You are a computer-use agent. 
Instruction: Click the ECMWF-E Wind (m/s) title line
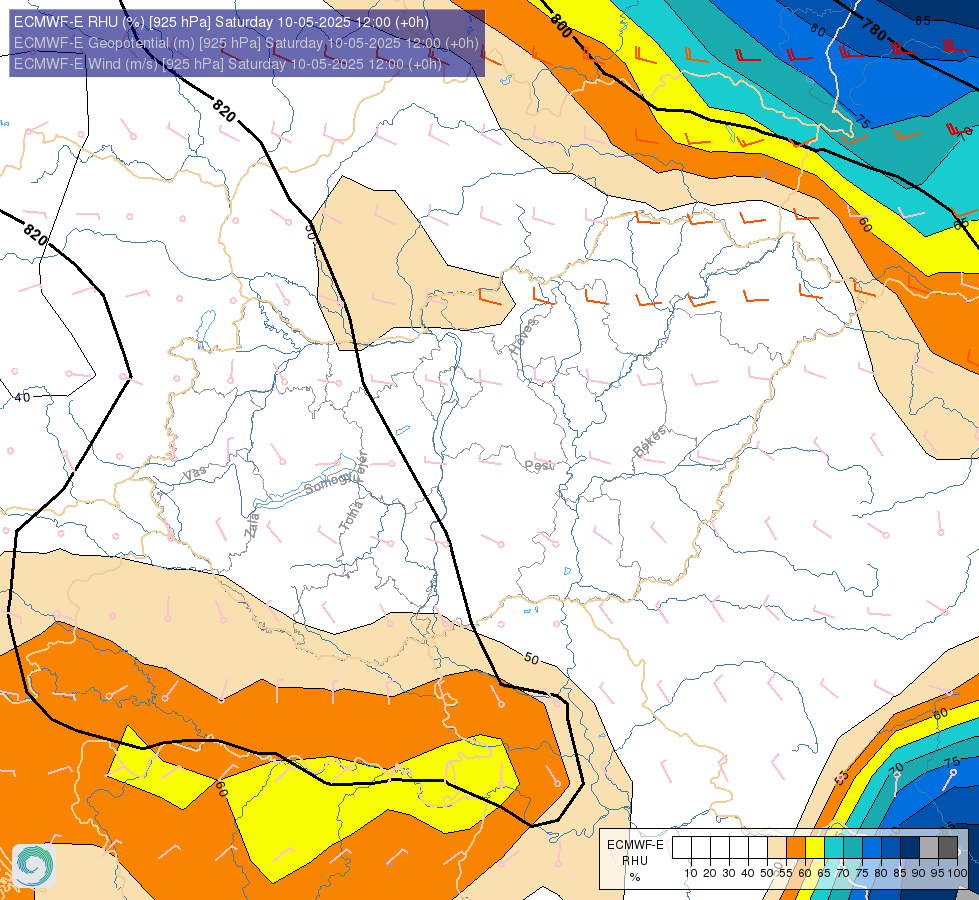pyautogui.click(x=227, y=64)
